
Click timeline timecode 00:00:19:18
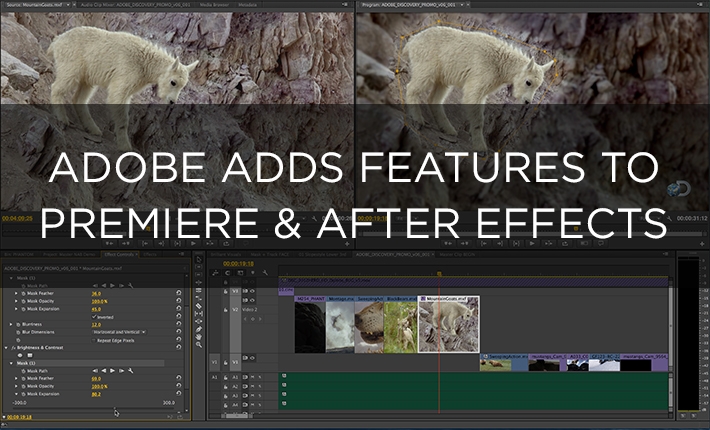point(238,263)
